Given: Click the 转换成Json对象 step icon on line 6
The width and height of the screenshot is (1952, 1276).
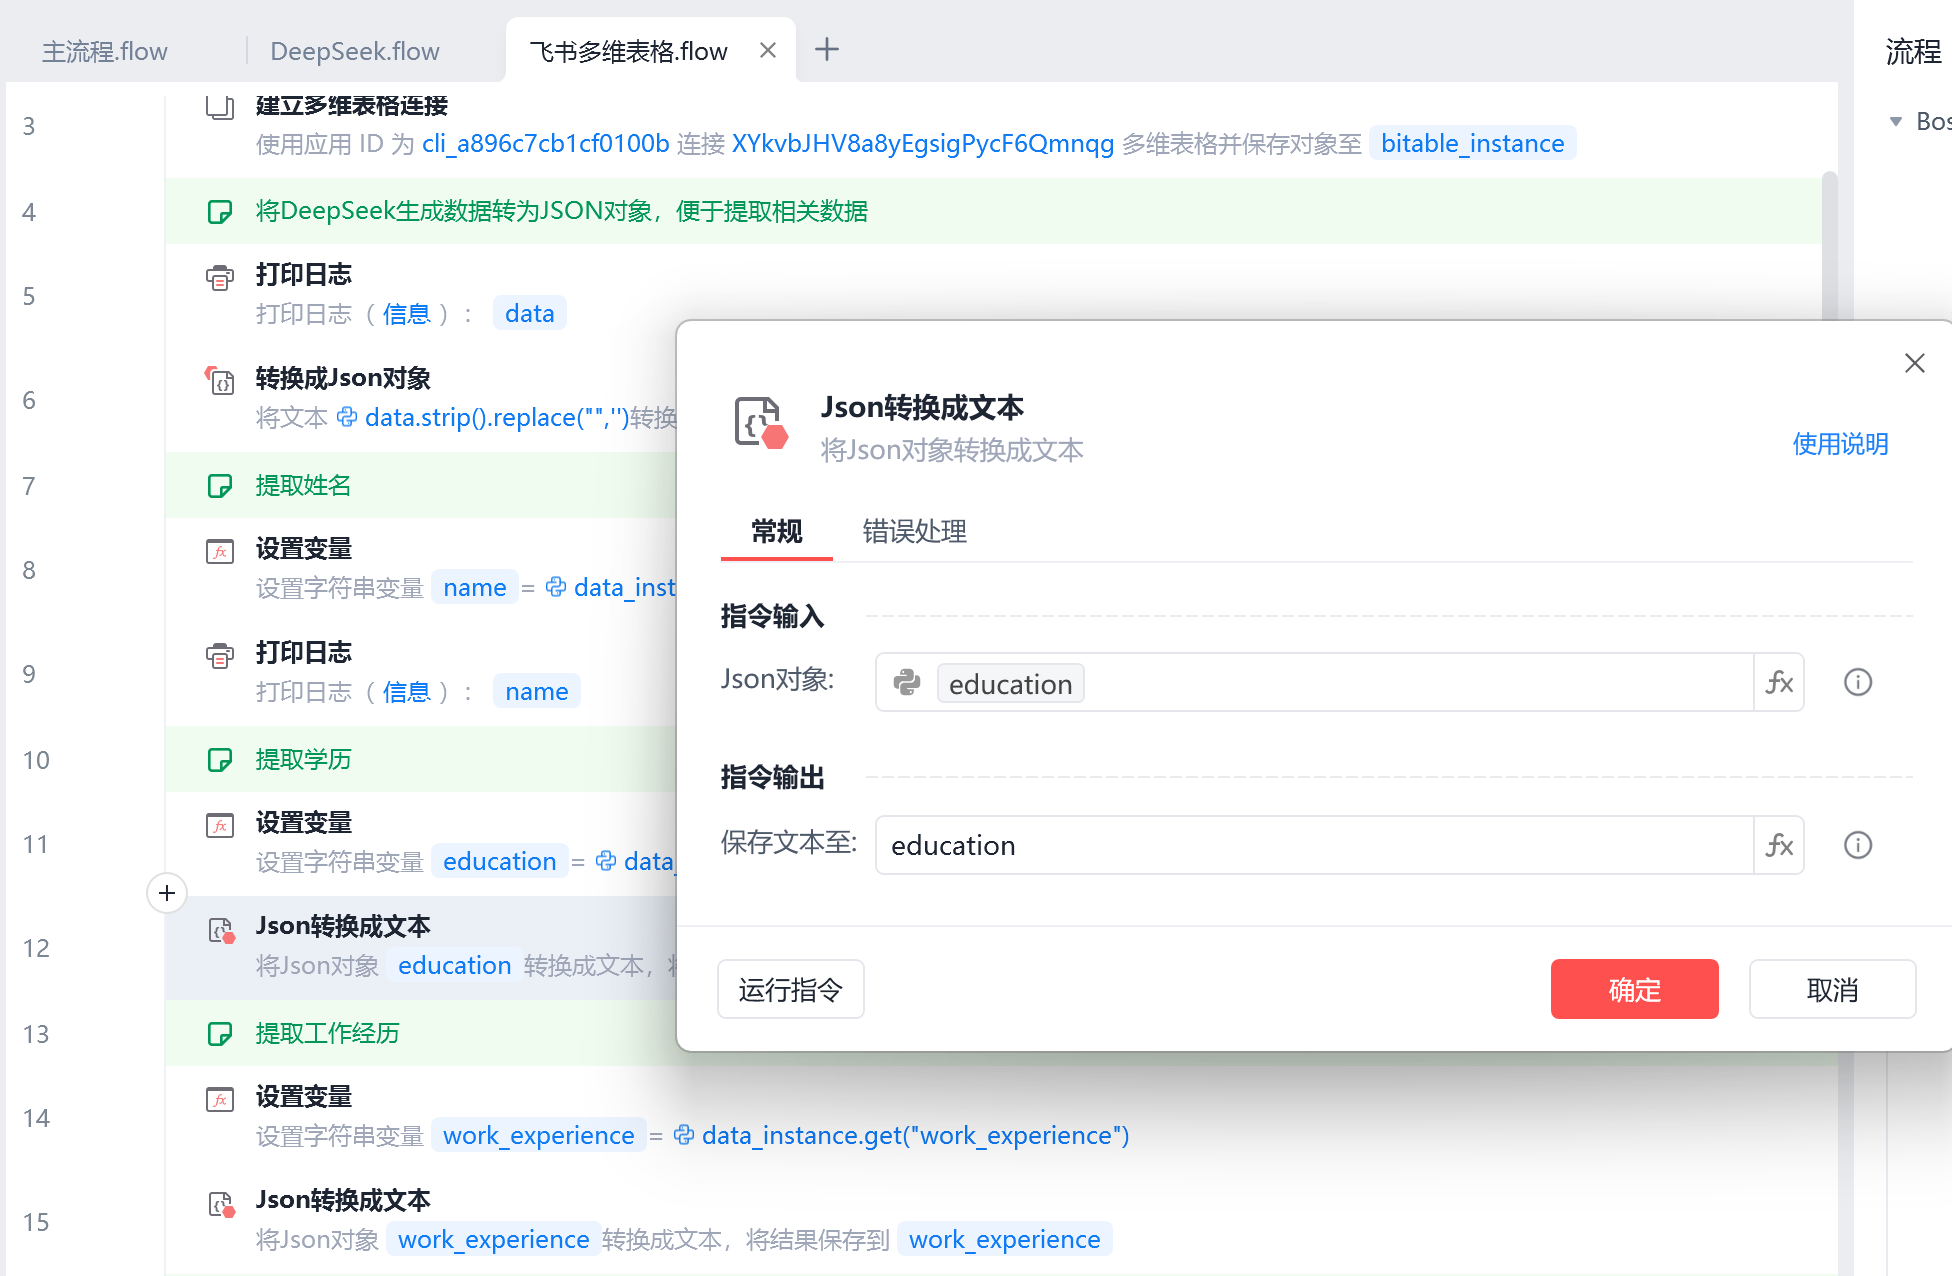Looking at the screenshot, I should pos(220,380).
